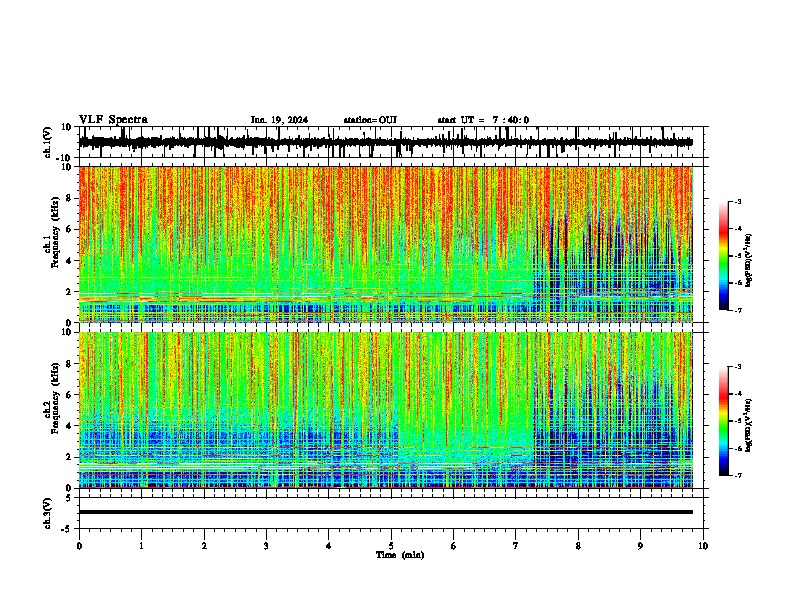Click the Jan. 19, 2024 date label
792x612 pixels.
pos(279,120)
